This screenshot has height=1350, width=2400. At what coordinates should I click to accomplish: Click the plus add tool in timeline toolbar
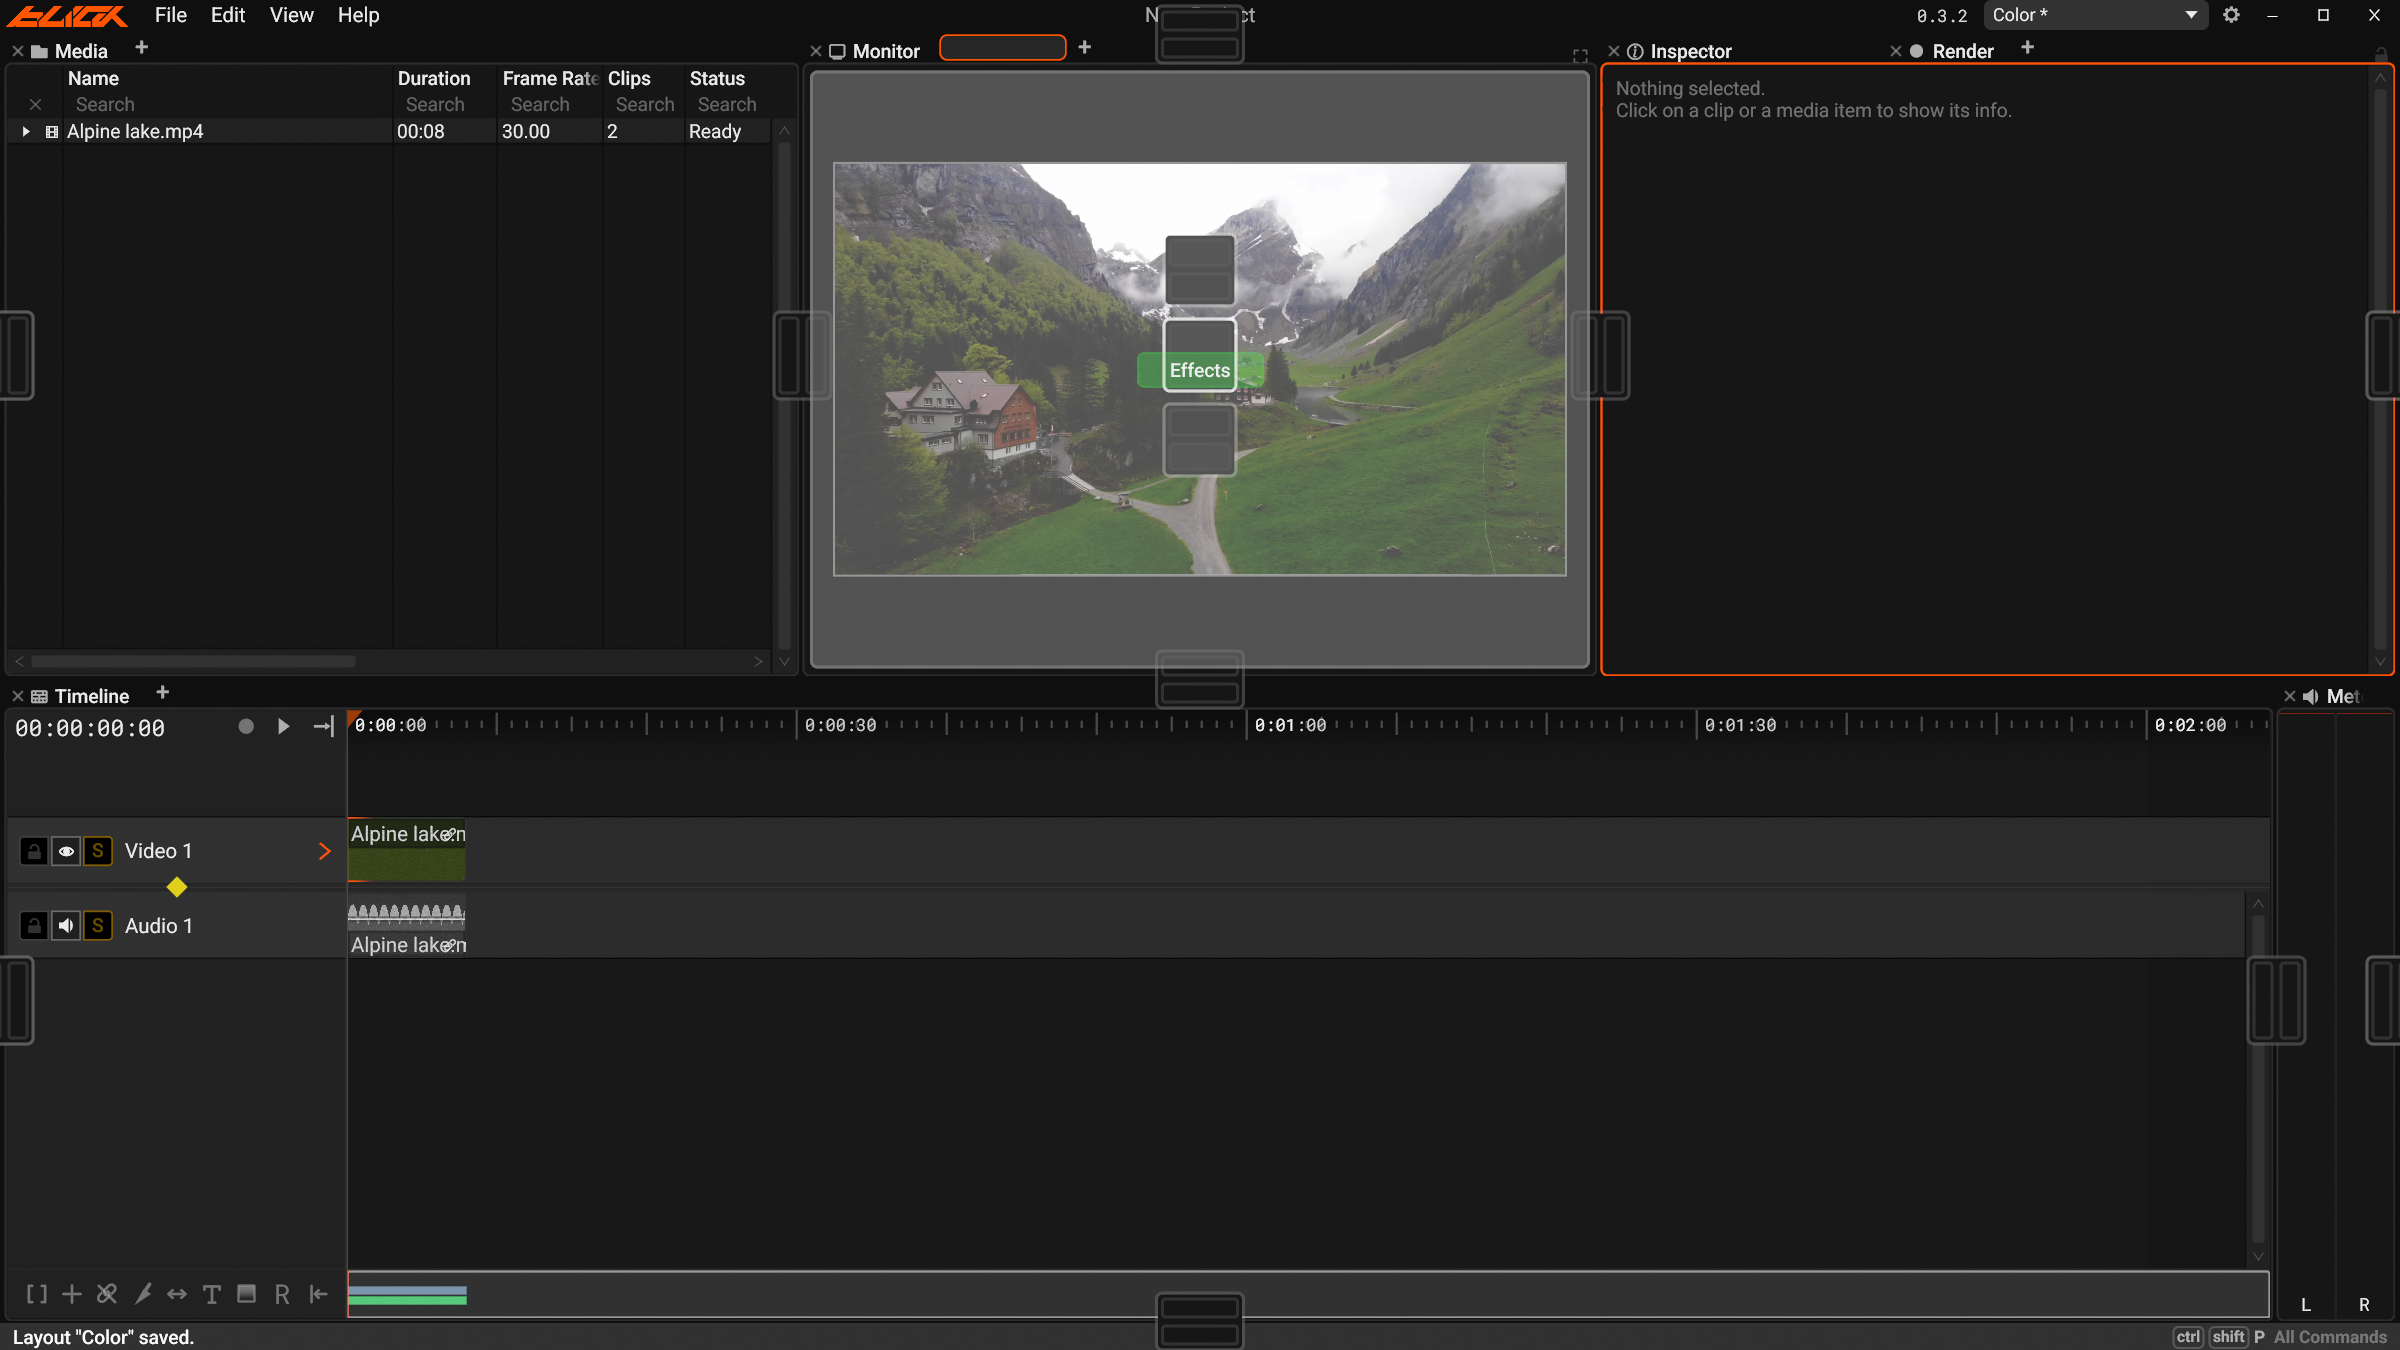(72, 1294)
